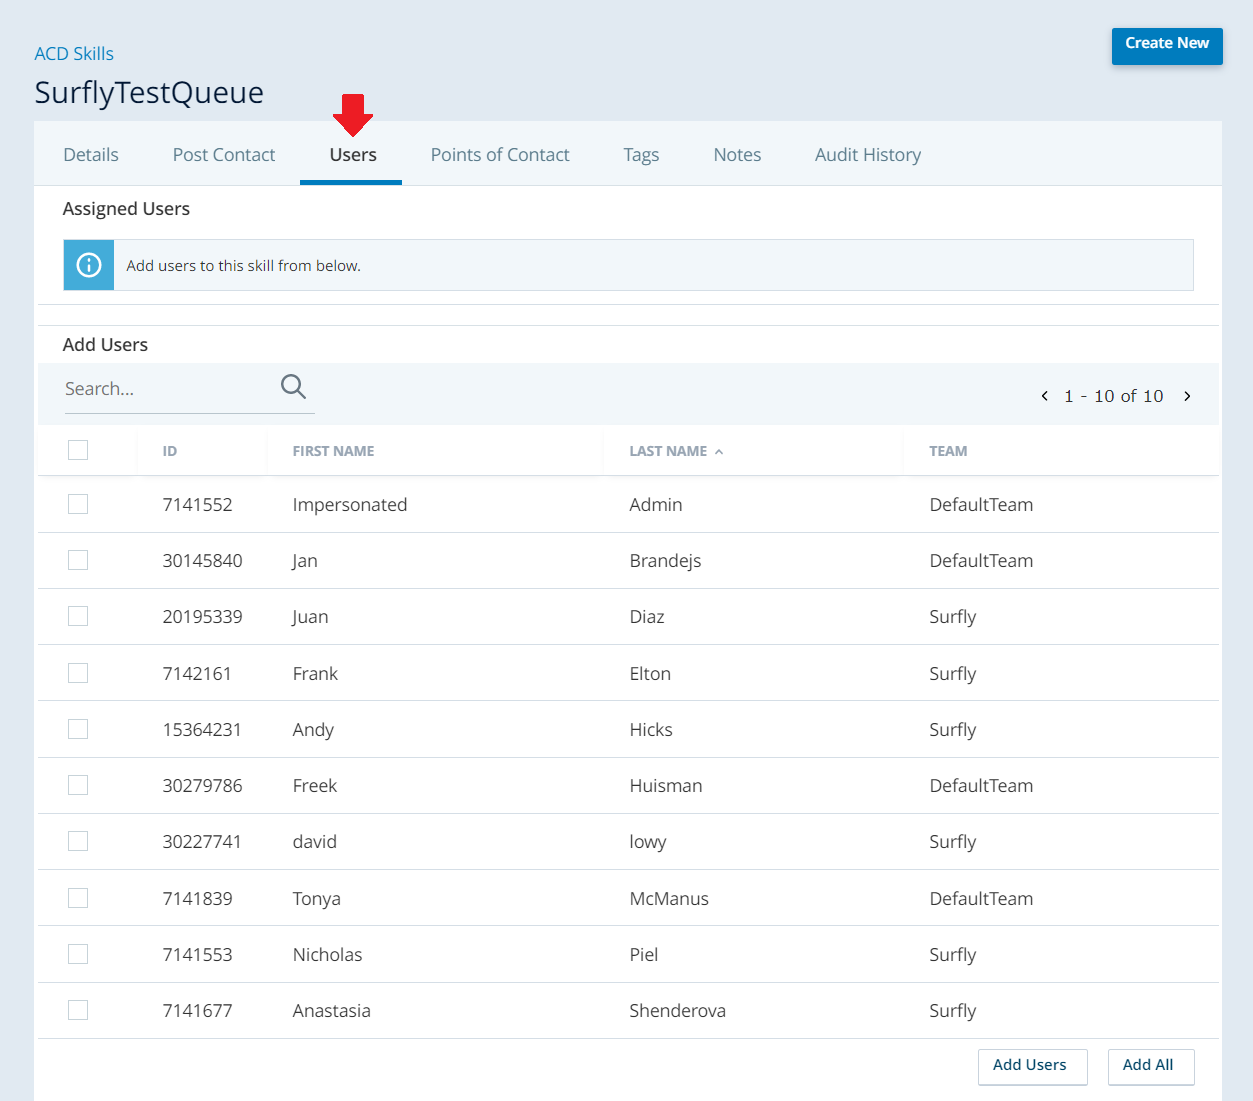Follow the ACD Skills breadcrumb link
The image size is (1253, 1101).
pyautogui.click(x=74, y=54)
